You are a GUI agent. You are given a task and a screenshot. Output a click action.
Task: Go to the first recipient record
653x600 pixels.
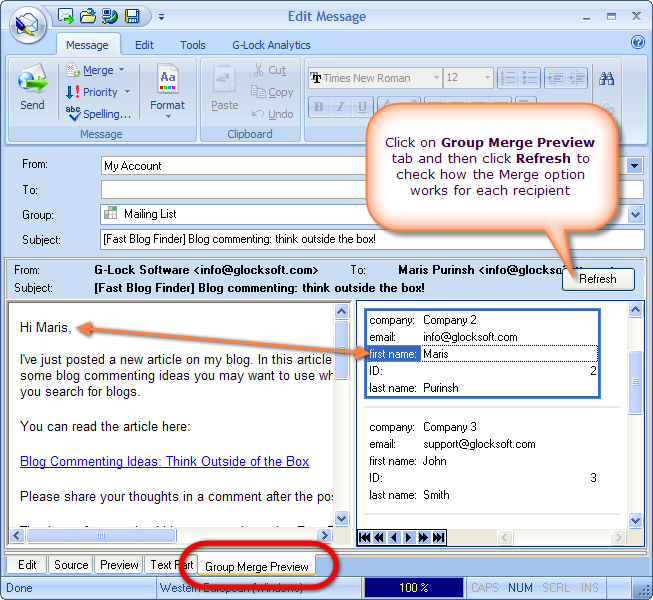pos(364,538)
